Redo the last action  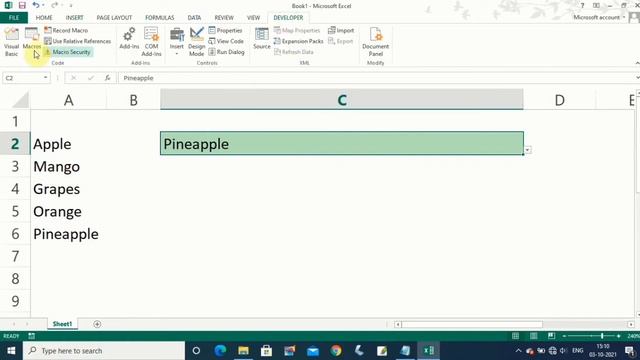point(54,5)
